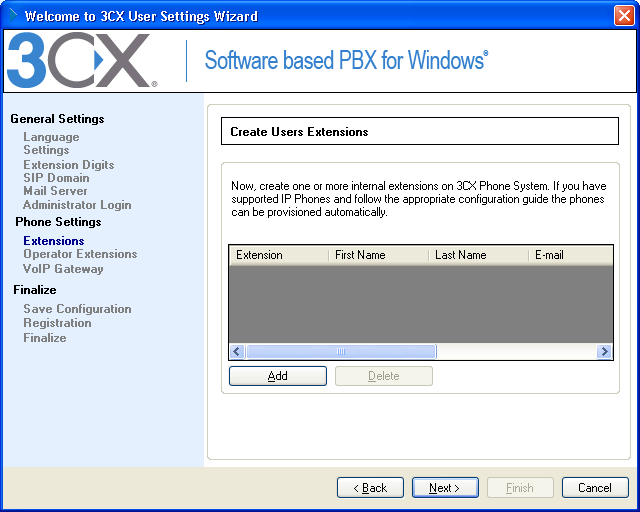Sort by the Last Name column header
640x512 pixels.
click(477, 255)
